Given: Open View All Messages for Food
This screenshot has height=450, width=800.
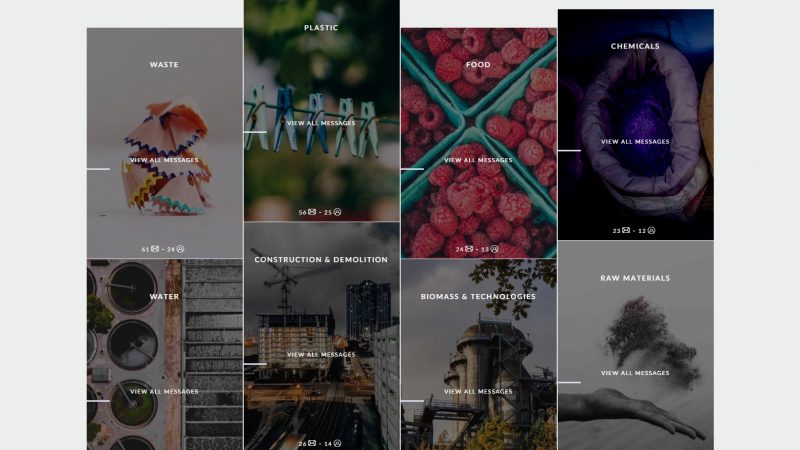Looking at the screenshot, I should 478,160.
